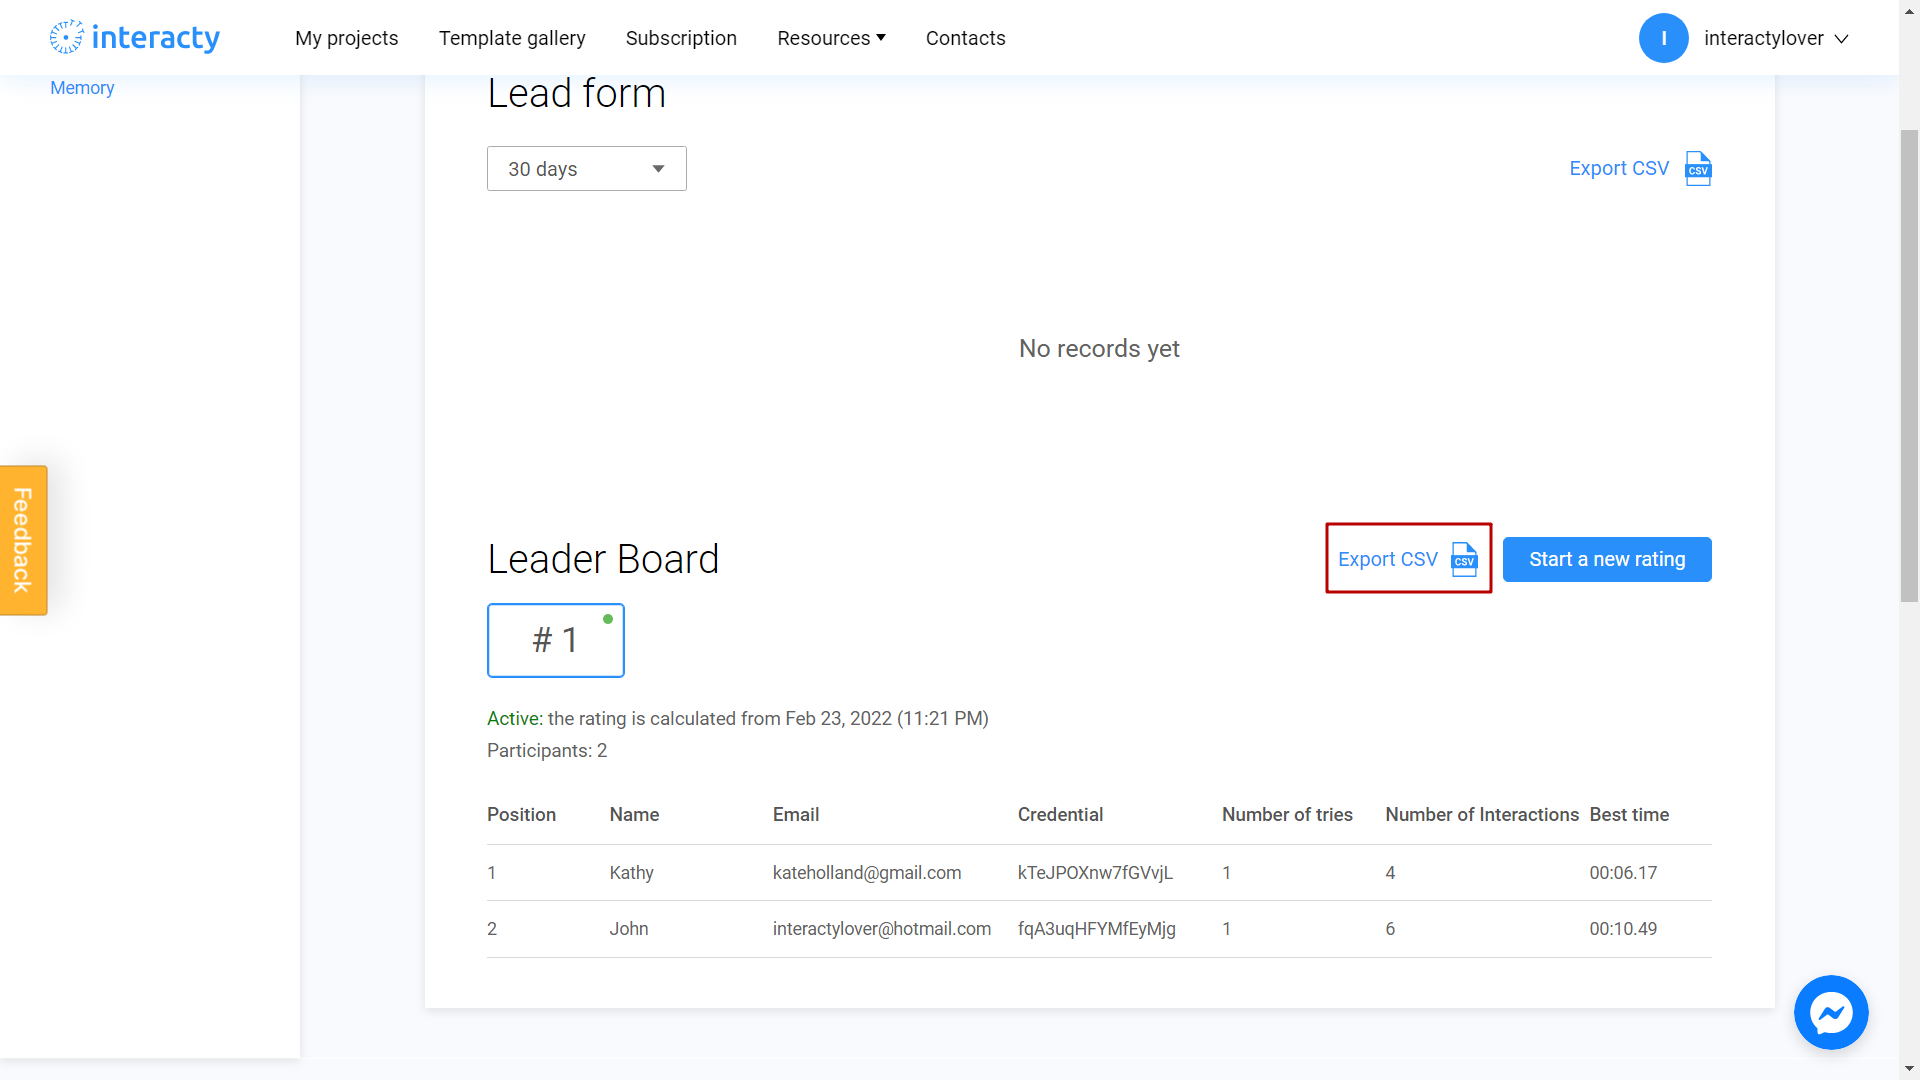Click the Feedback side tab icon
The image size is (1920, 1080).
point(24,539)
